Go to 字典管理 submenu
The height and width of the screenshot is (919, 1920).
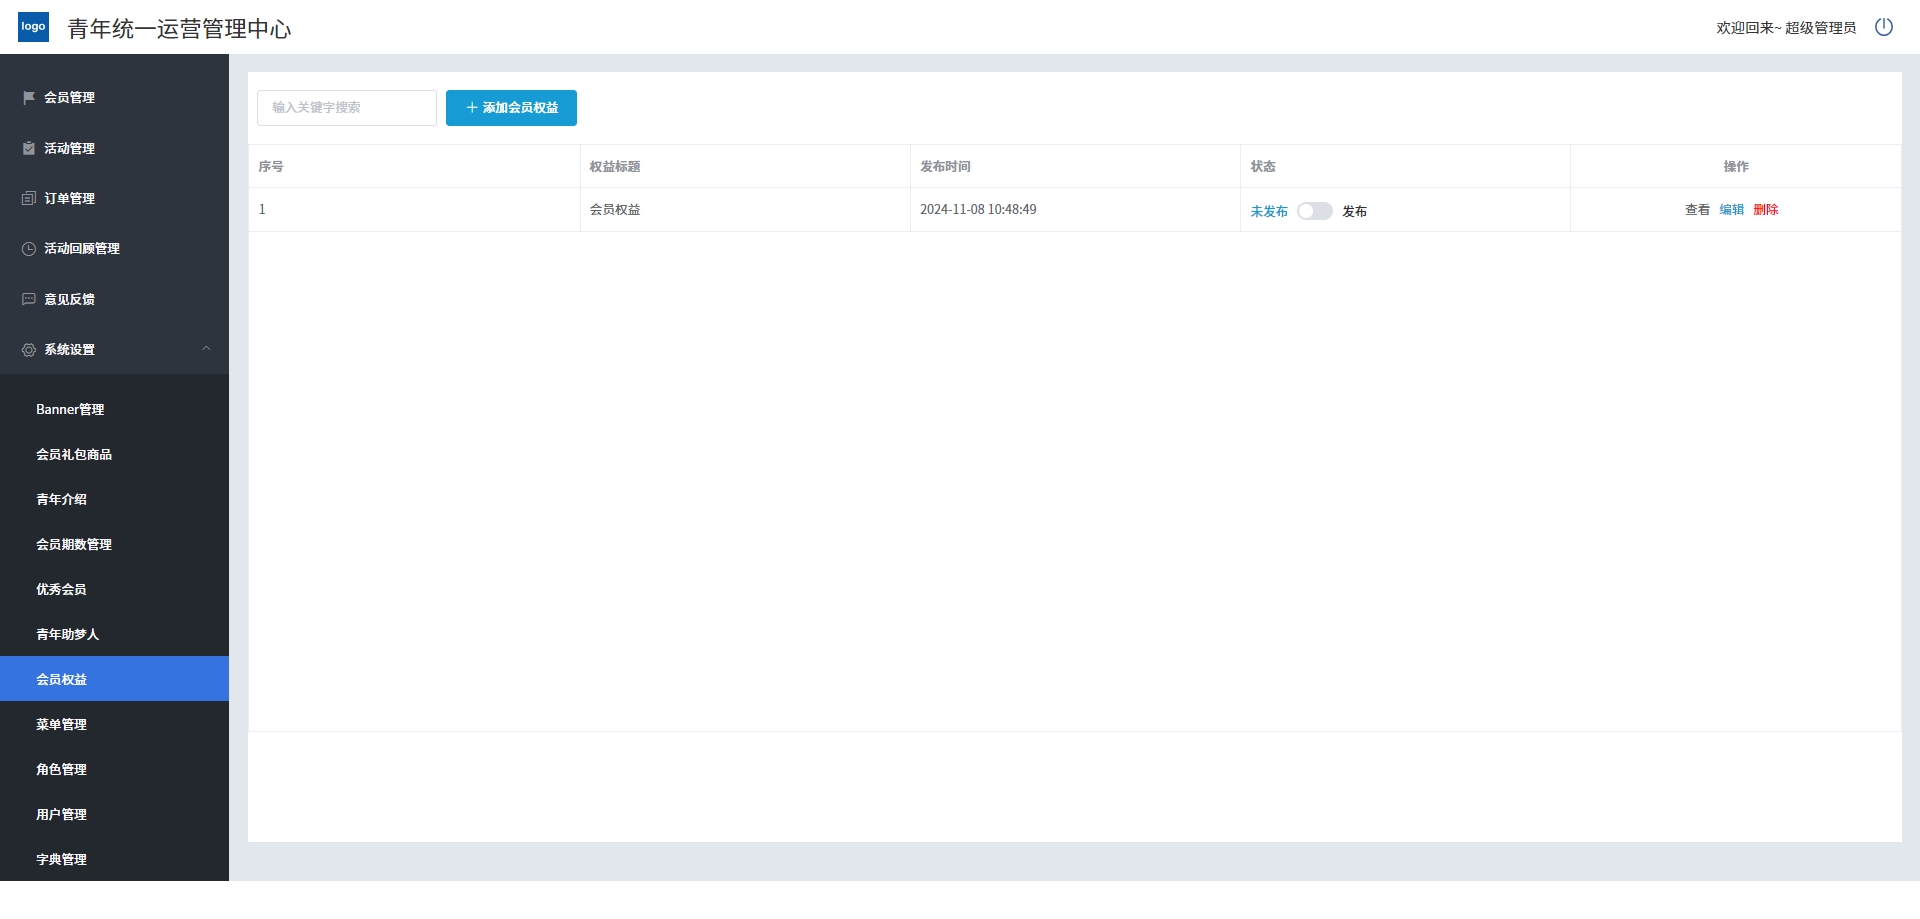tap(114, 859)
